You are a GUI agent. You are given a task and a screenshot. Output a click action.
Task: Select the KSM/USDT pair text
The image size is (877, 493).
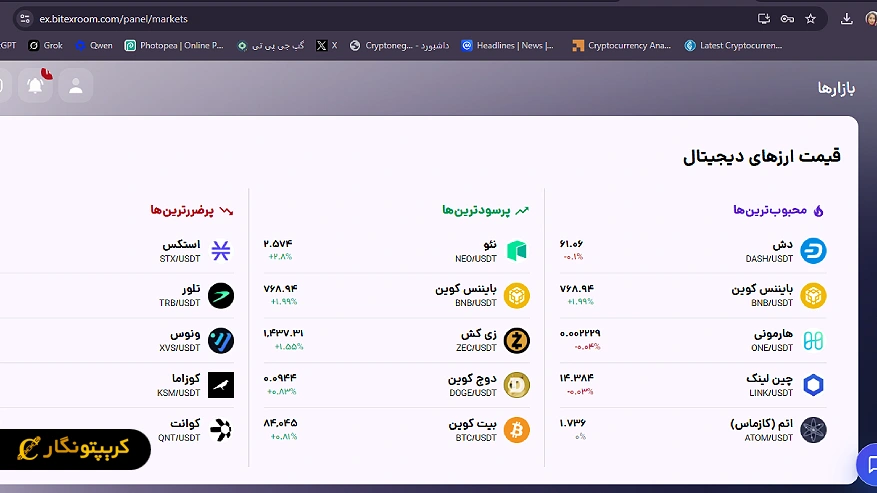pyautogui.click(x=179, y=393)
